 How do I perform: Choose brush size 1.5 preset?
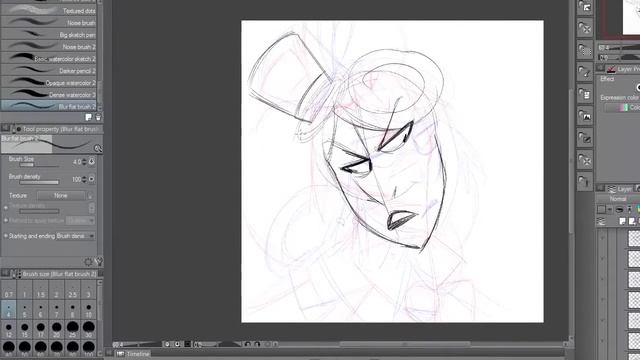pyautogui.click(x=40, y=289)
